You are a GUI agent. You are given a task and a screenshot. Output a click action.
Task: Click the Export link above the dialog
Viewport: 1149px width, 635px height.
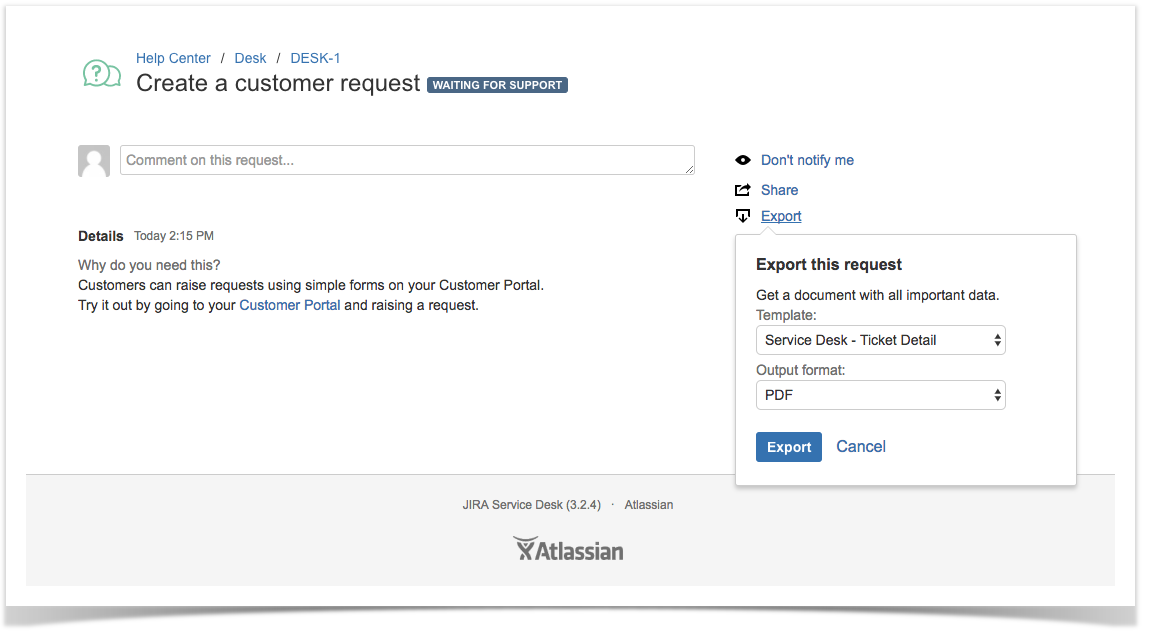tap(781, 216)
